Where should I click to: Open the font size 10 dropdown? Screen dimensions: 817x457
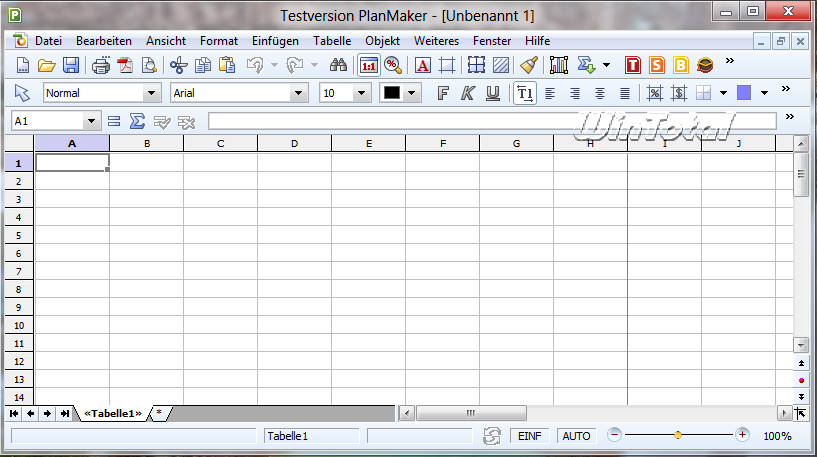[361, 93]
